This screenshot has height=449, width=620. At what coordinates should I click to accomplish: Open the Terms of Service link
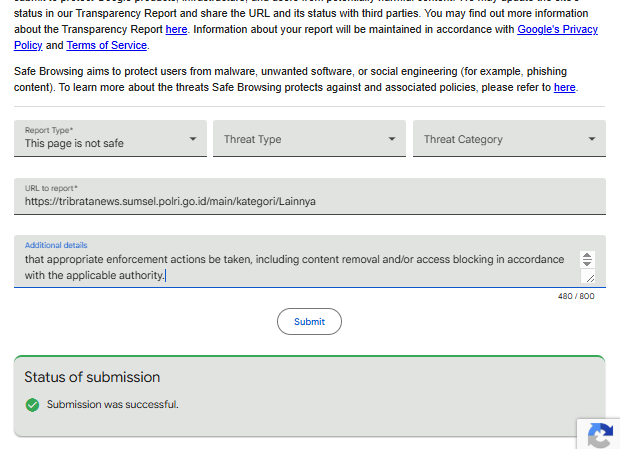[107, 45]
